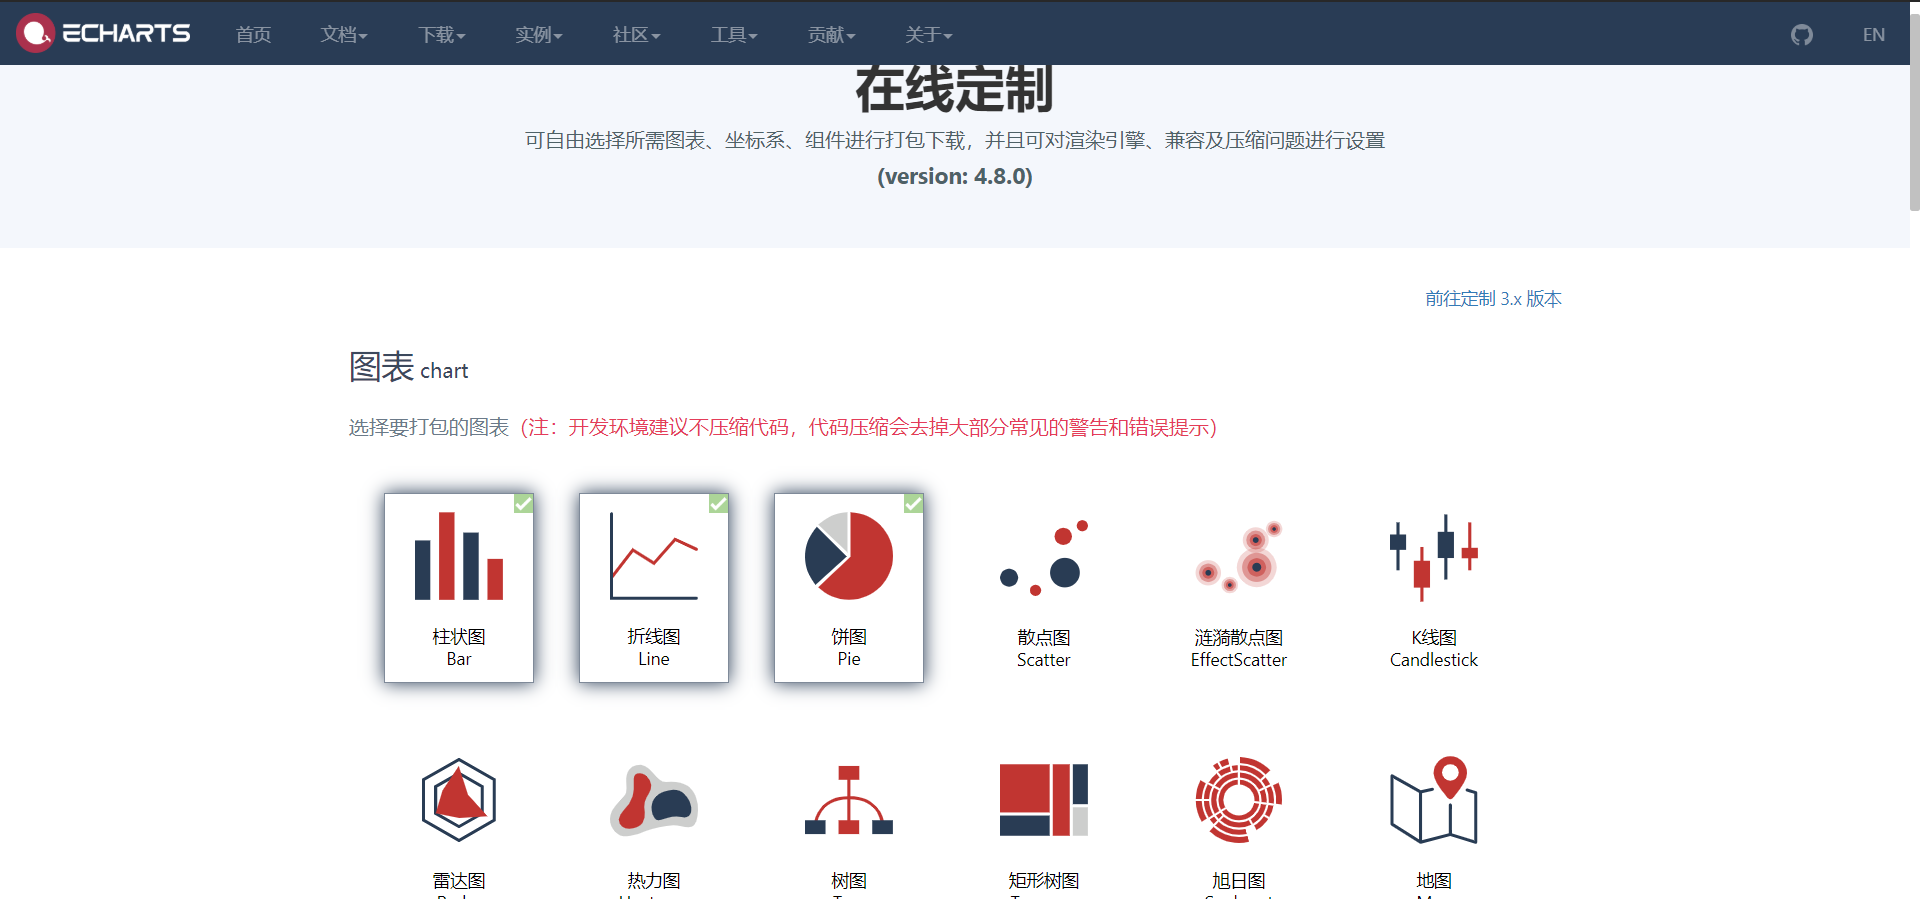
Task: Select the sunburst 旭日图 icon
Action: [1239, 800]
